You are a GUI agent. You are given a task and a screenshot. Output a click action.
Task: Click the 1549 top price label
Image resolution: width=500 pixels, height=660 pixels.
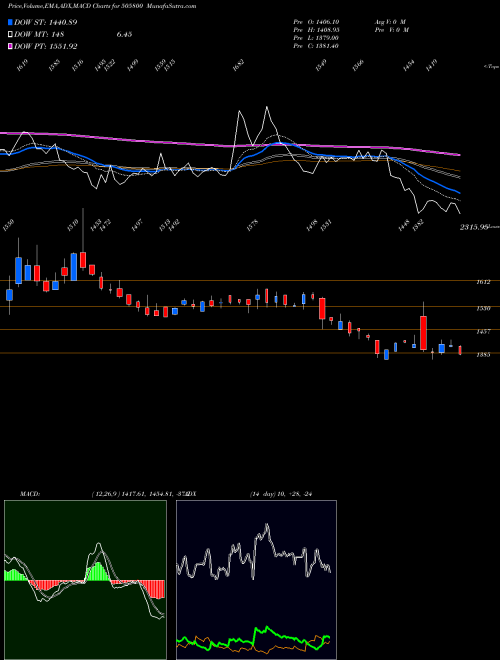click(x=321, y=65)
